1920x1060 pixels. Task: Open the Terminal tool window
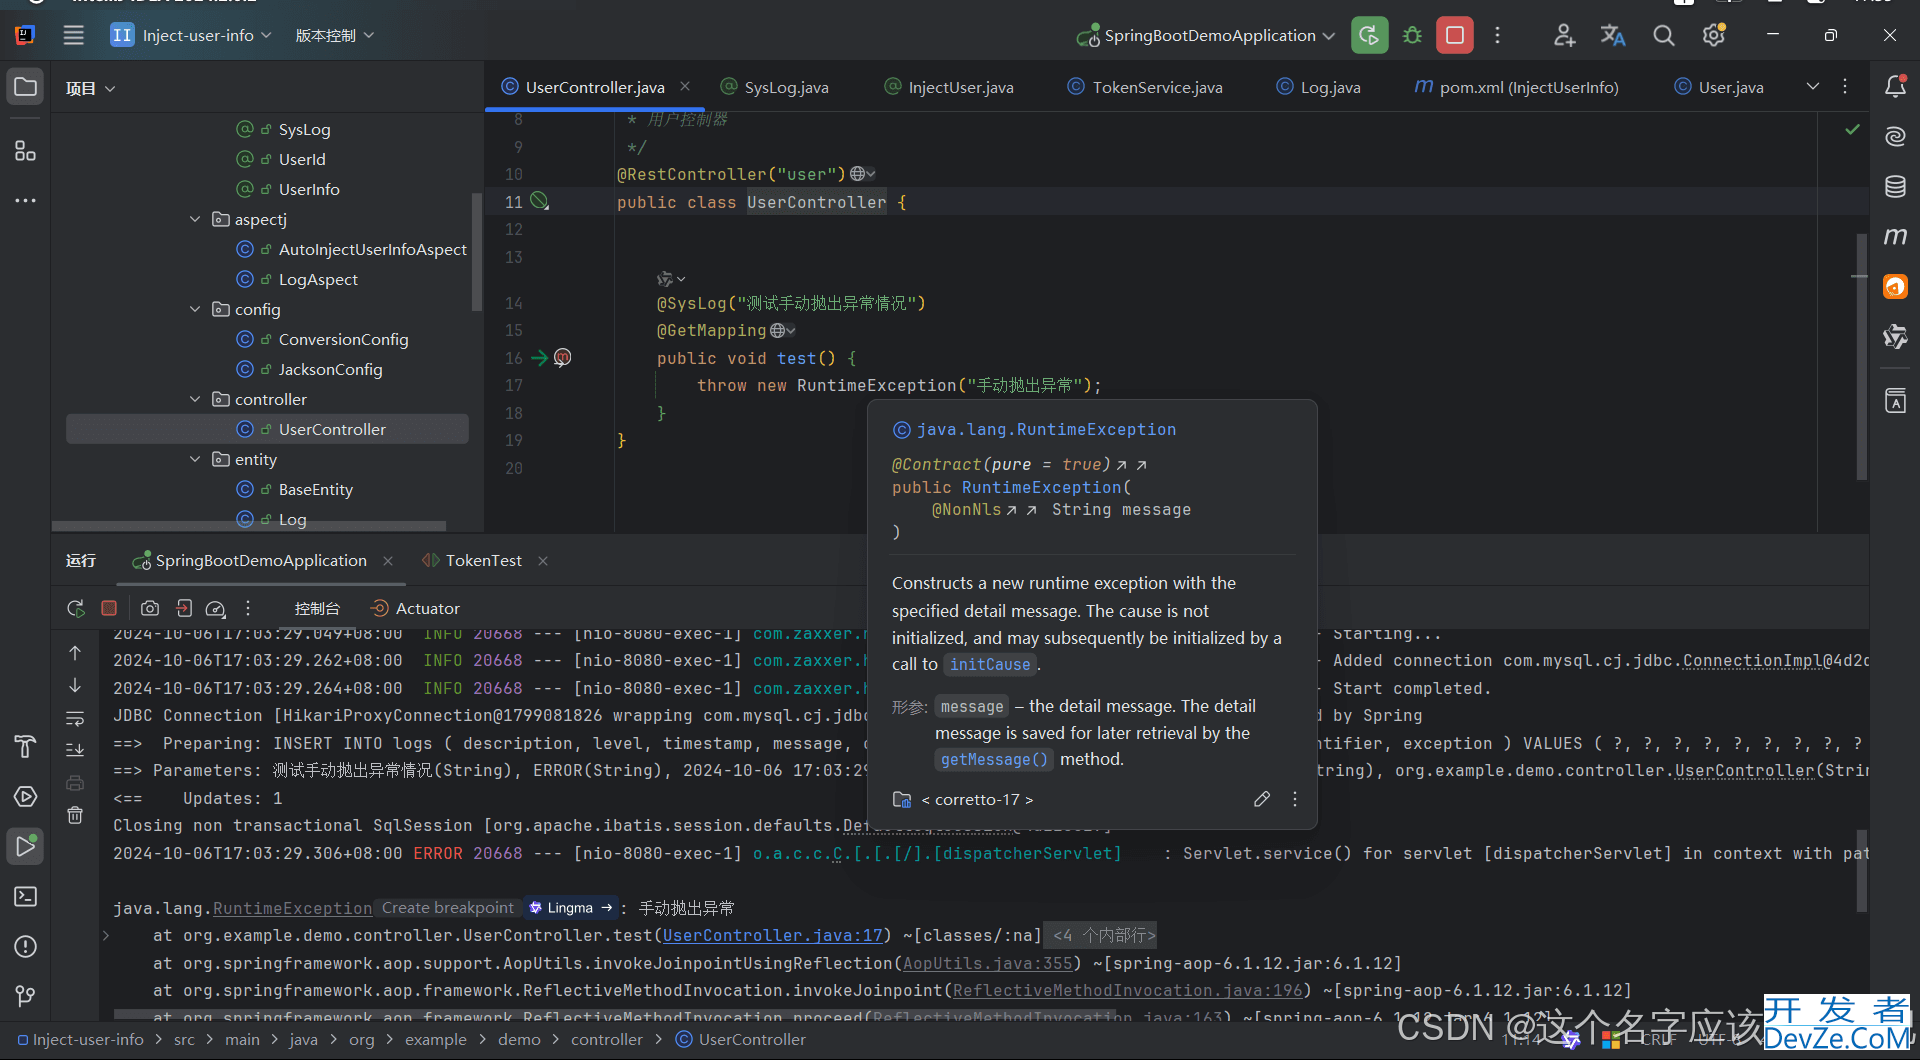26,896
